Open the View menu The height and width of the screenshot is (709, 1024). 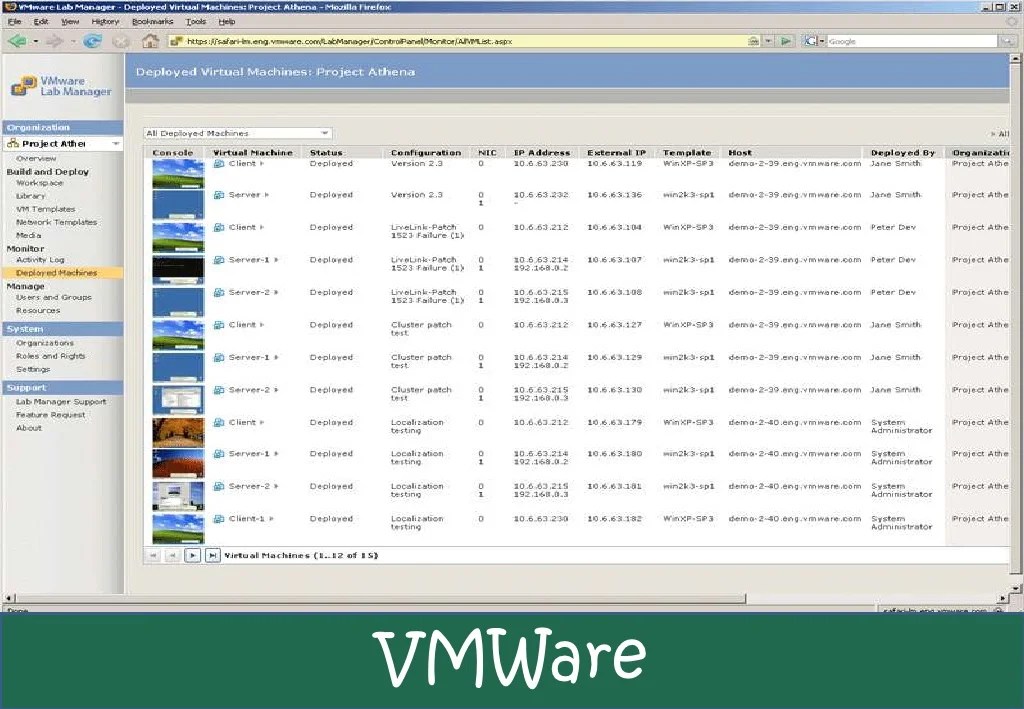(x=70, y=22)
